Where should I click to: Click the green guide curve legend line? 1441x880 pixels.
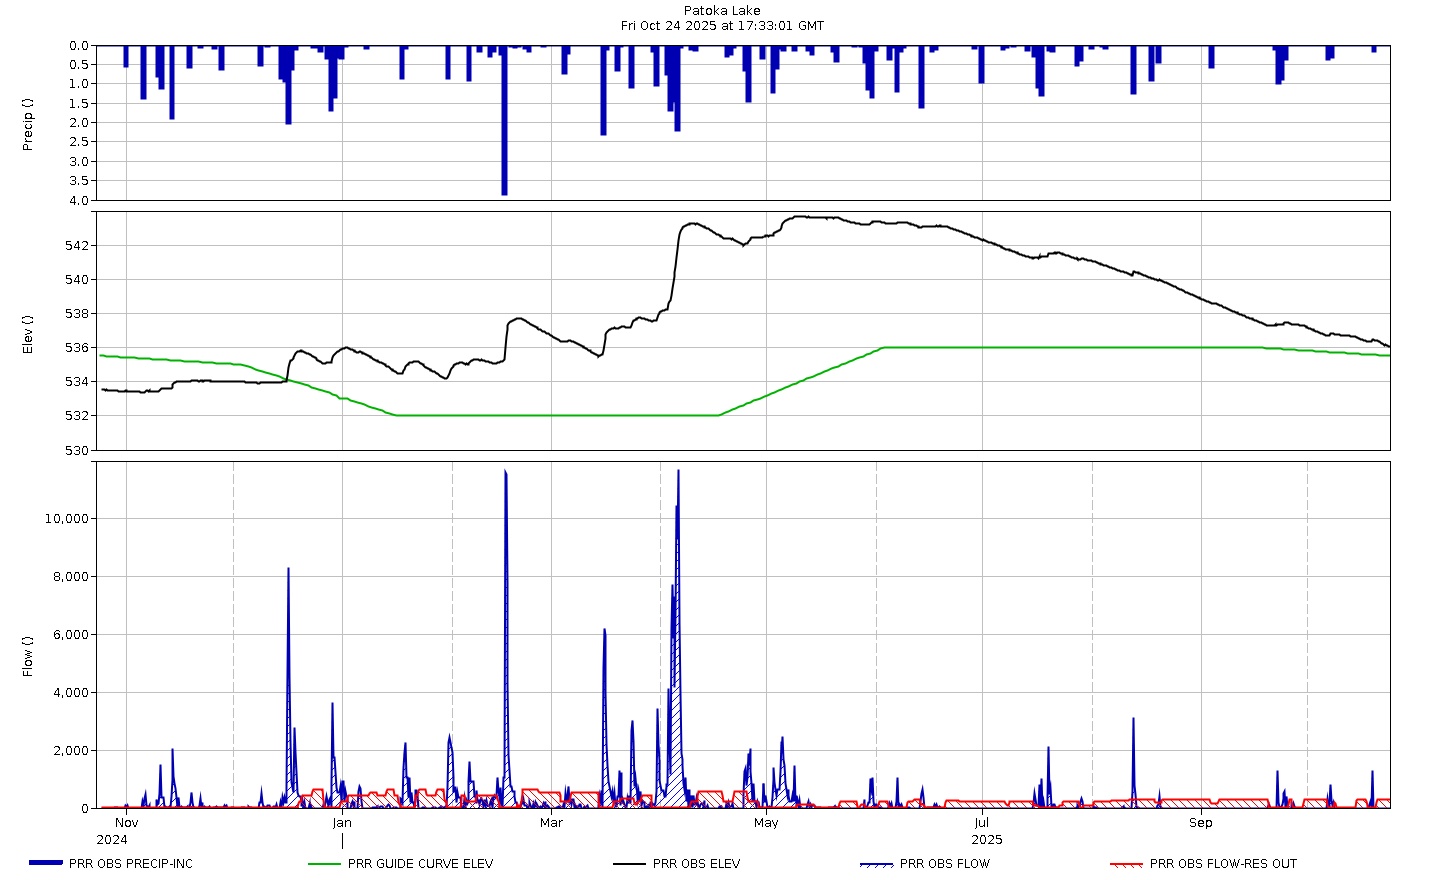[325, 864]
